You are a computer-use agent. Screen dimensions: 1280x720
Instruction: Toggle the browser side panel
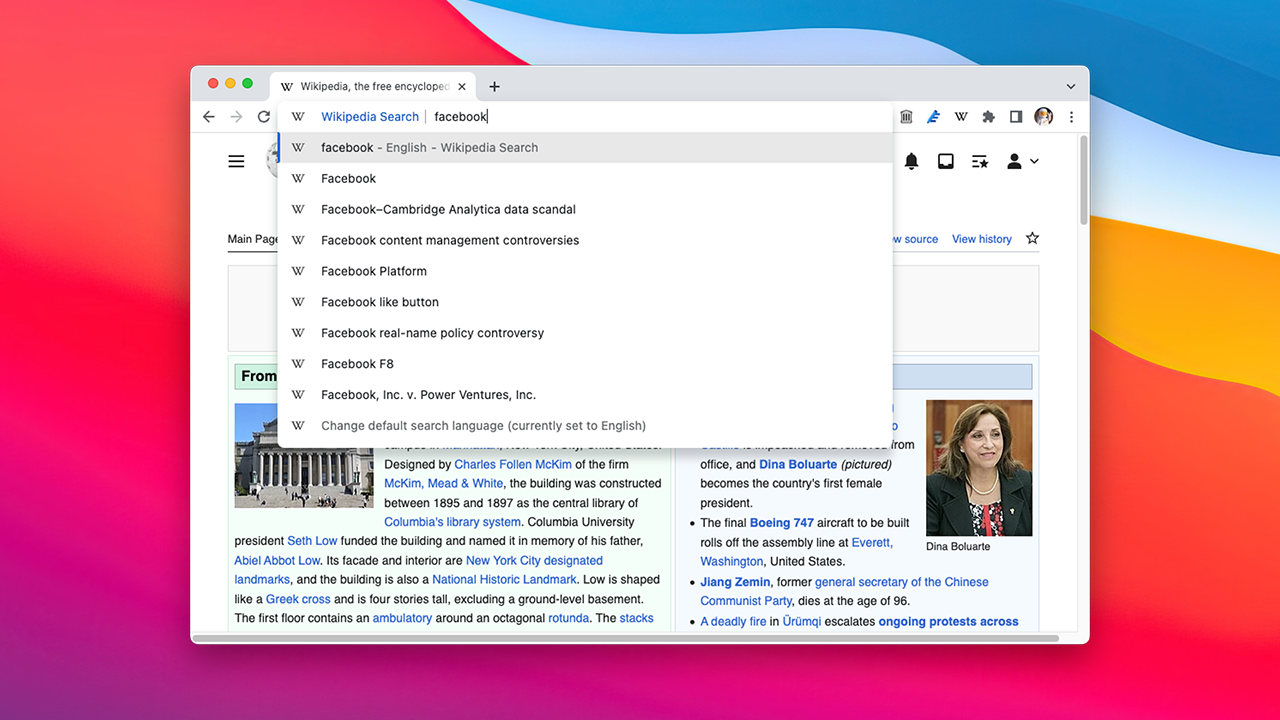point(1016,117)
